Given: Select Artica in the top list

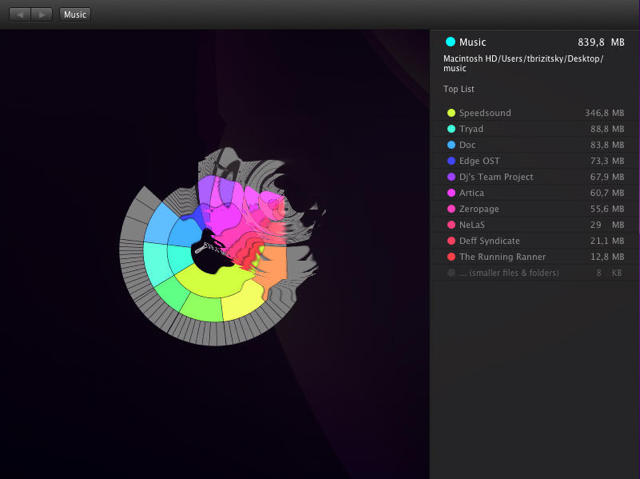Looking at the screenshot, I should [x=473, y=193].
